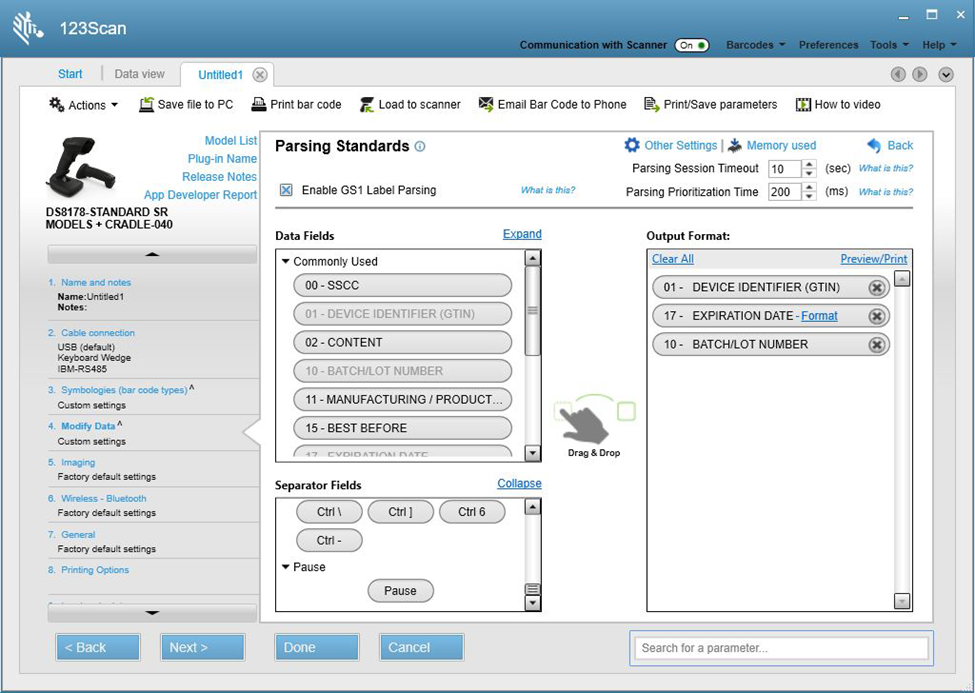Screen dimensions: 975x693
Task: Open the Preview/Print link
Action: point(874,259)
